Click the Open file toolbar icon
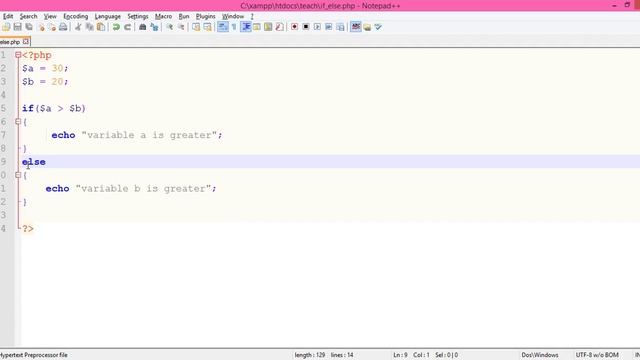 pos(6,27)
